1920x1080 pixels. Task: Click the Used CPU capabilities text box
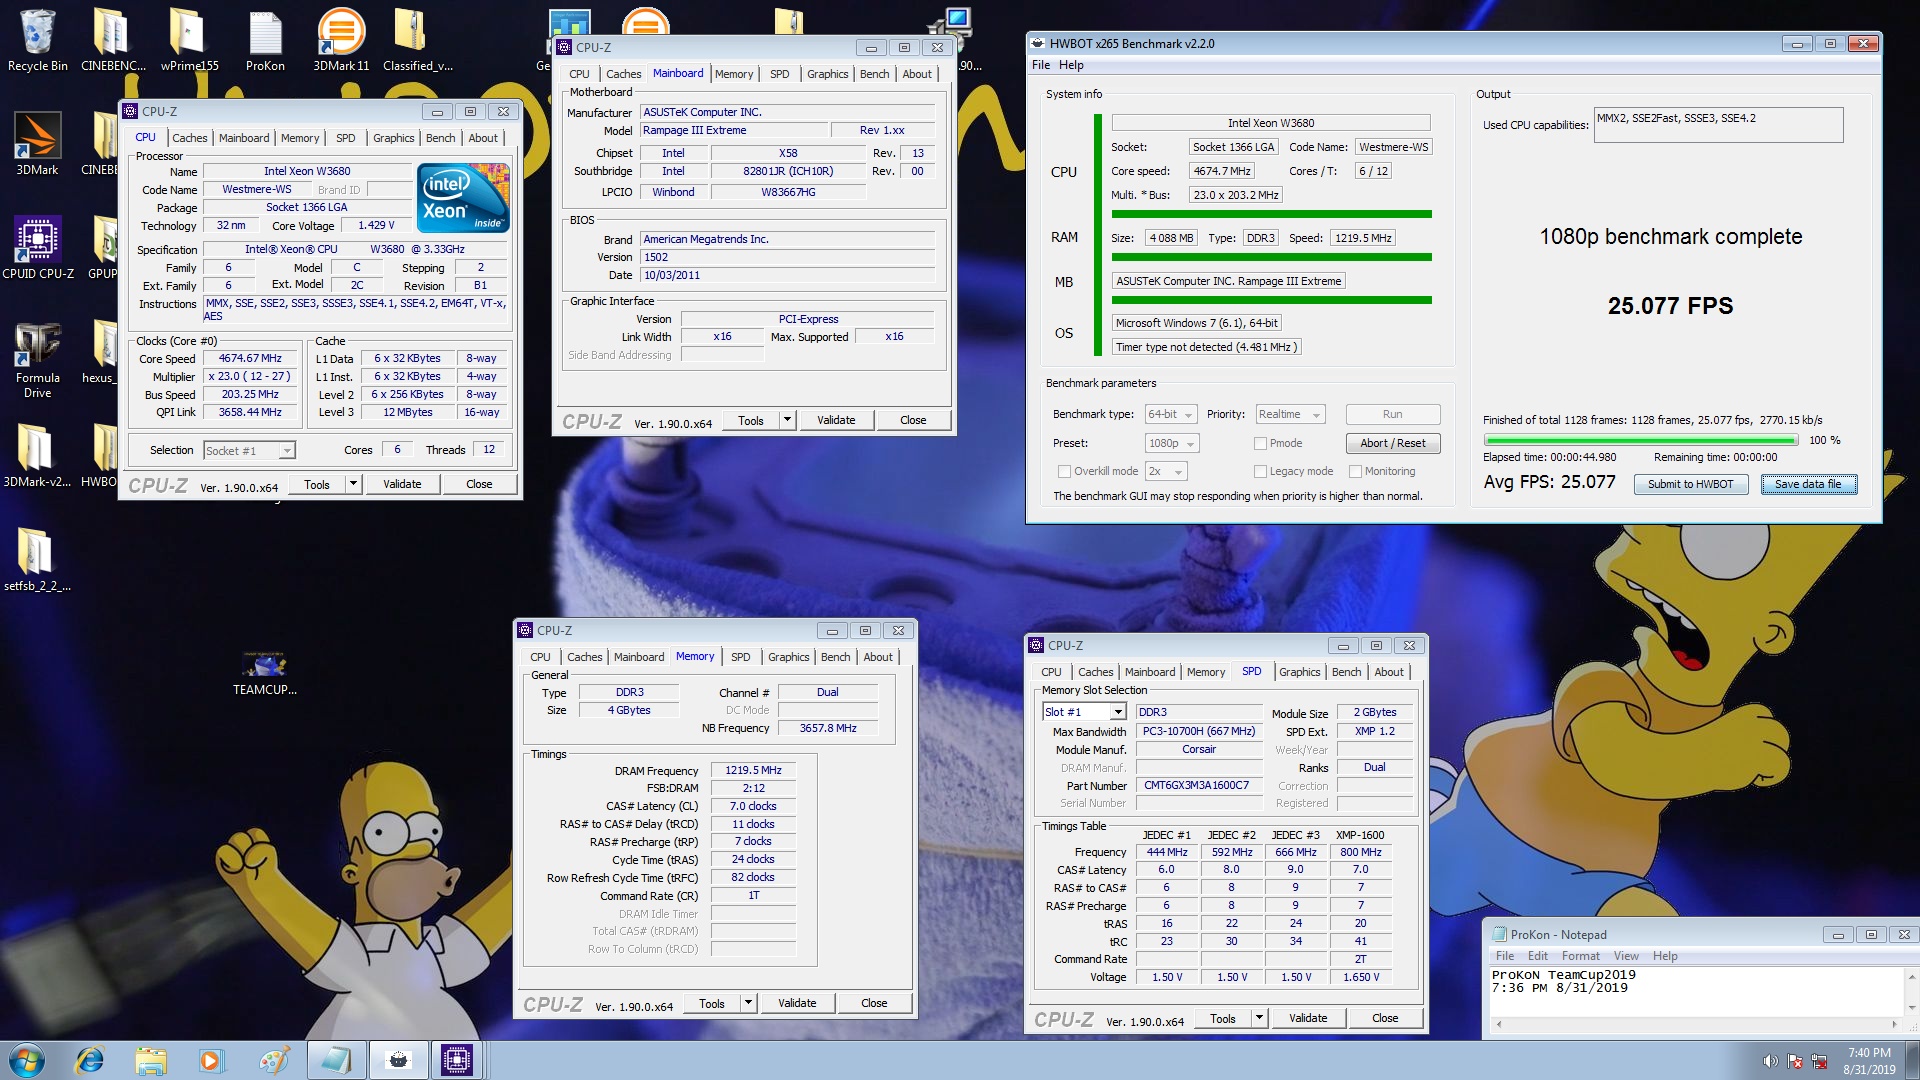coord(1718,125)
